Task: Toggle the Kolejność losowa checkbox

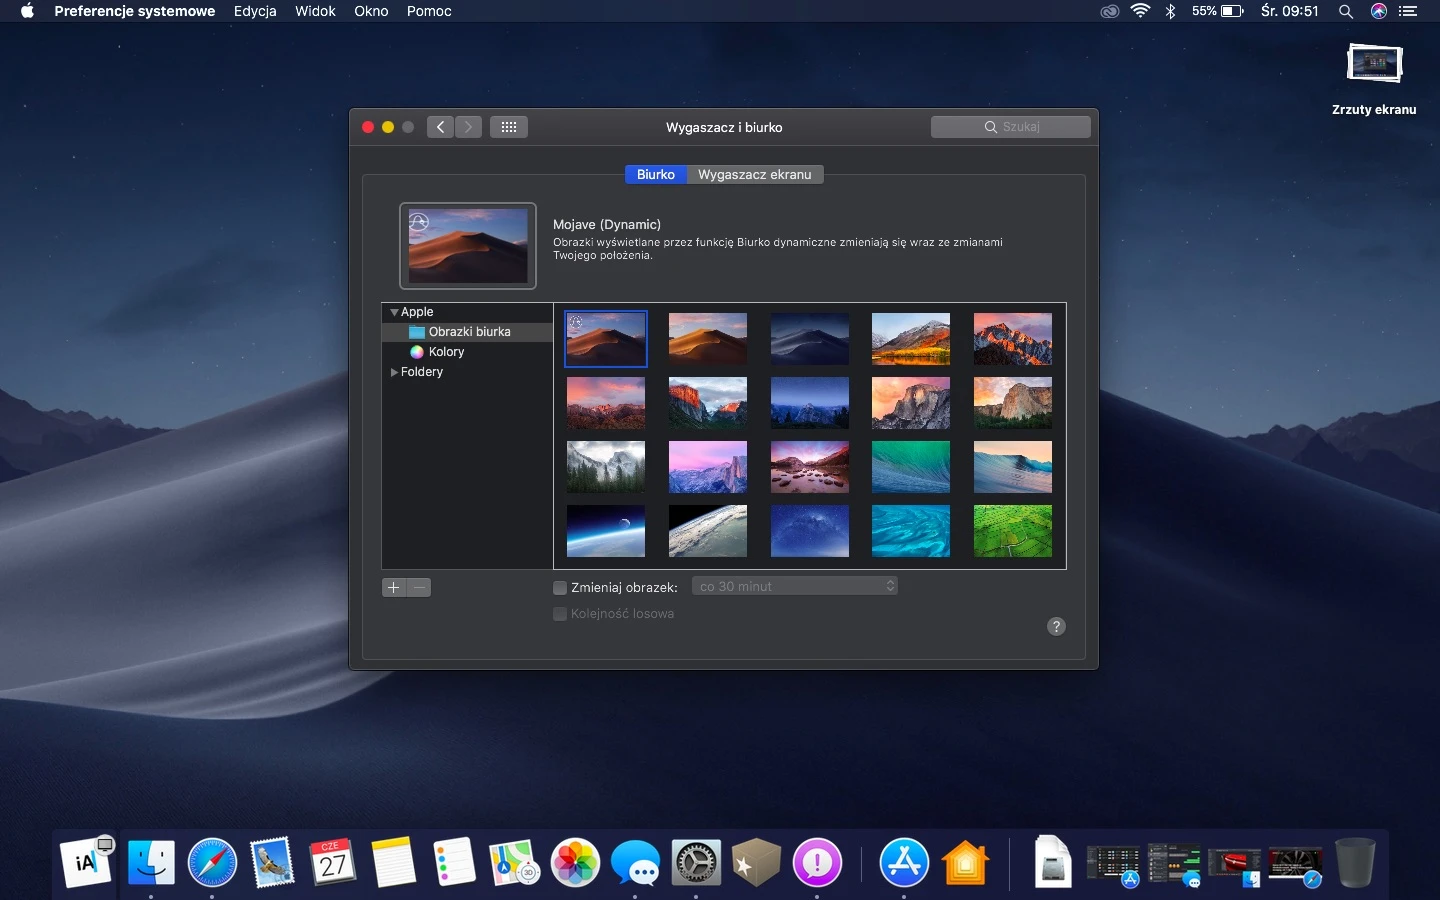Action: click(x=560, y=614)
